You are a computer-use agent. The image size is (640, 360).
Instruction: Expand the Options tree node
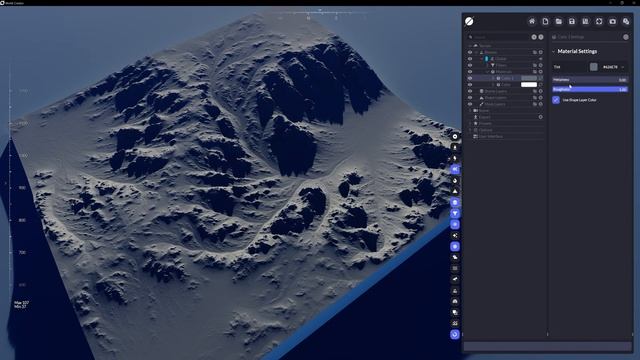(x=470, y=130)
